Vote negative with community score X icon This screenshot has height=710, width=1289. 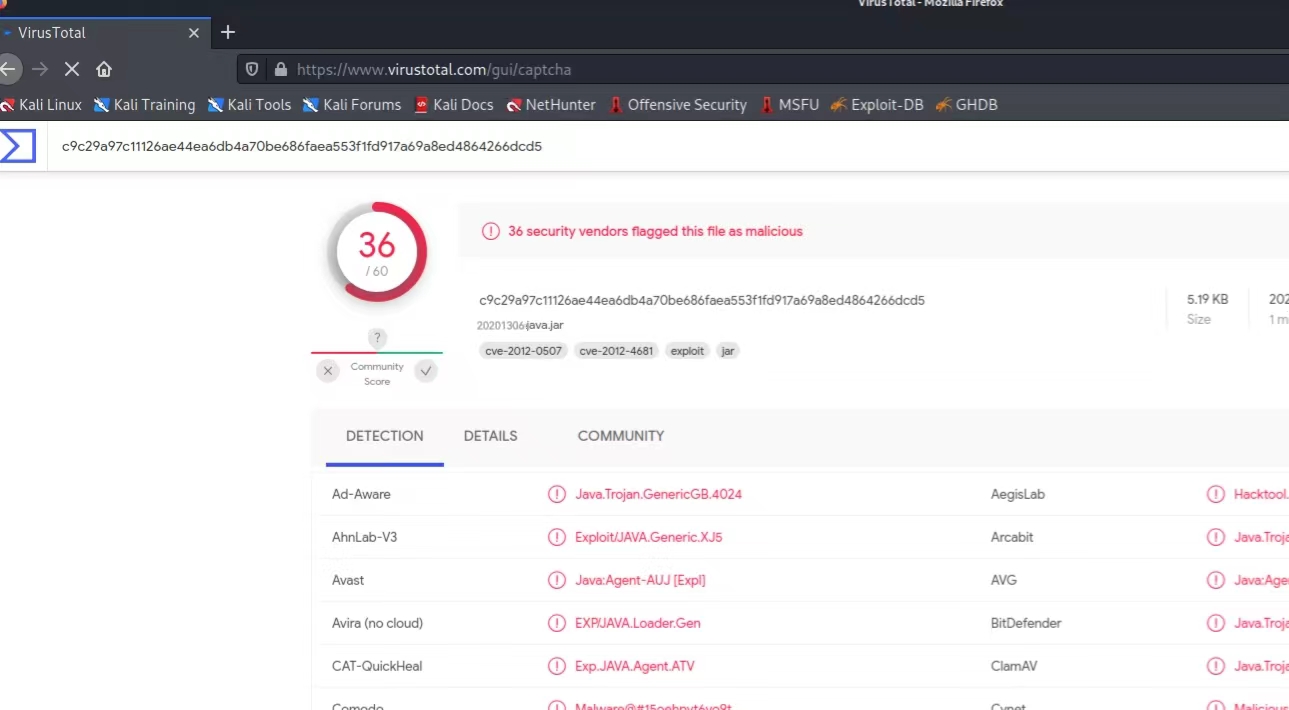point(328,372)
